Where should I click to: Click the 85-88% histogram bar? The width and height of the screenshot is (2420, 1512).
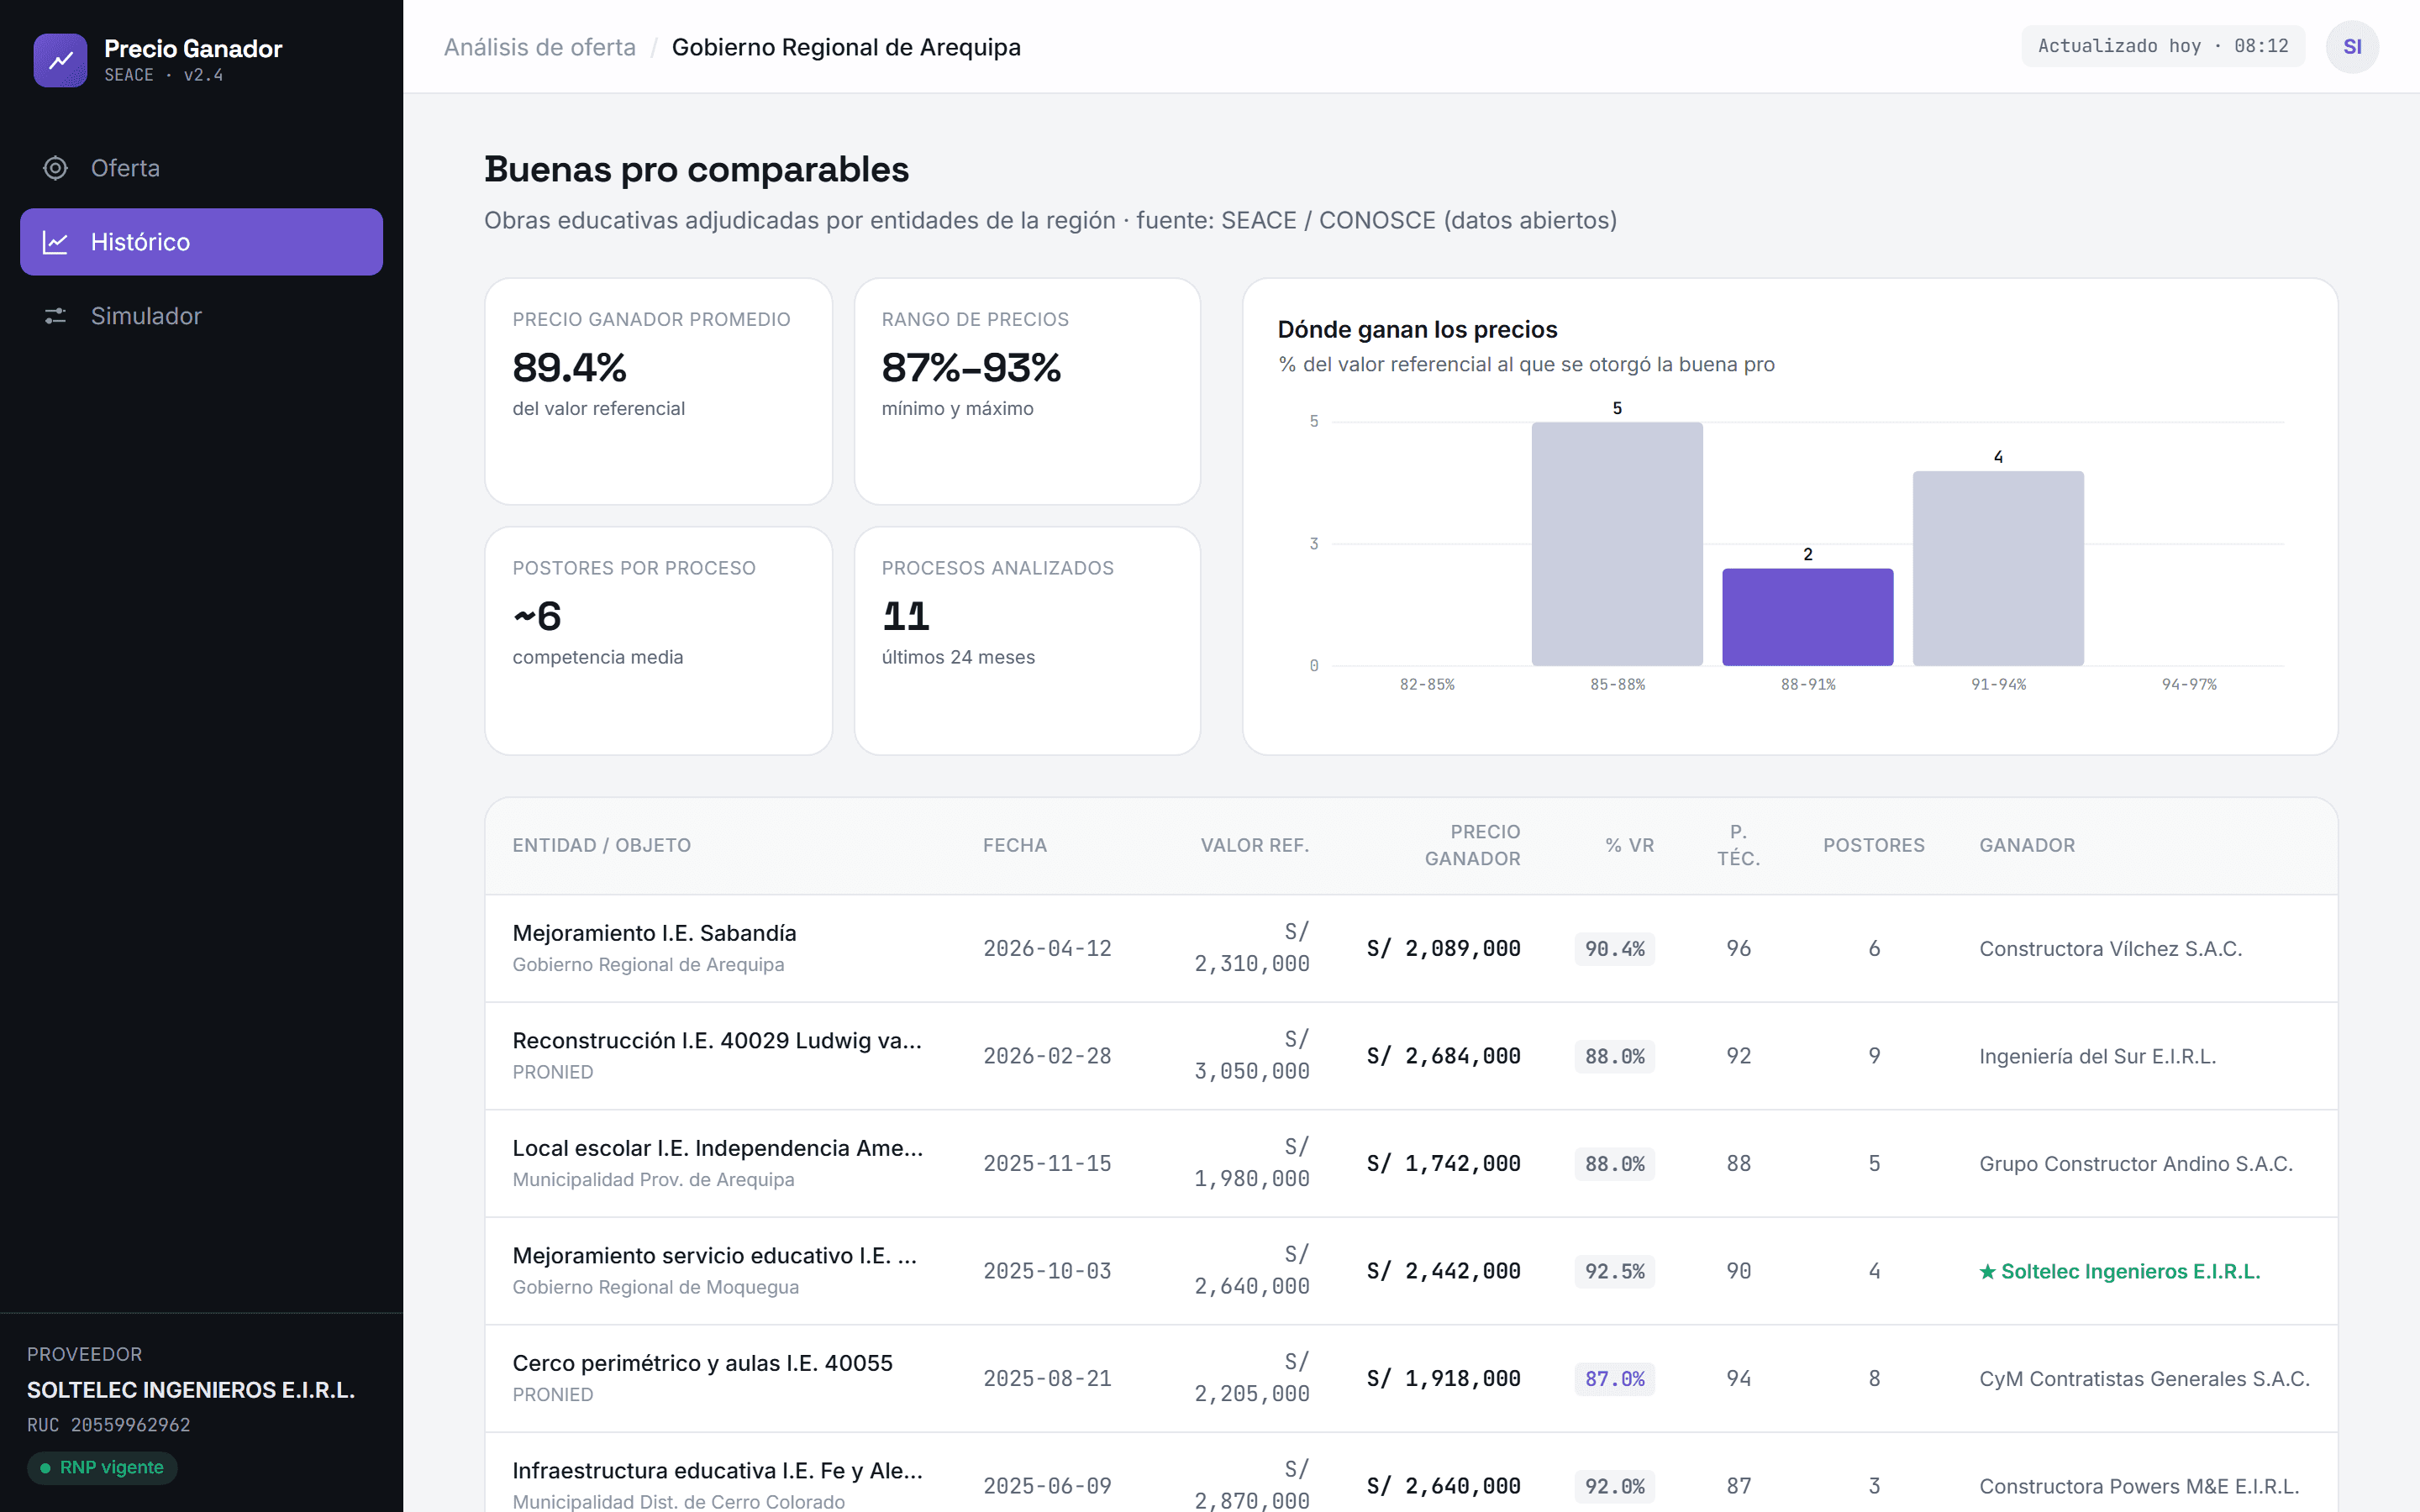pos(1617,544)
